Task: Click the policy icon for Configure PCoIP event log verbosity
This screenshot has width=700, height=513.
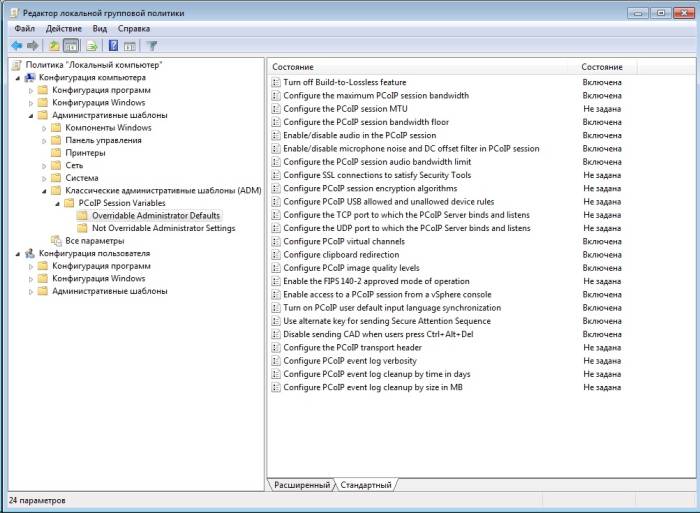Action: pyautogui.click(x=276, y=361)
